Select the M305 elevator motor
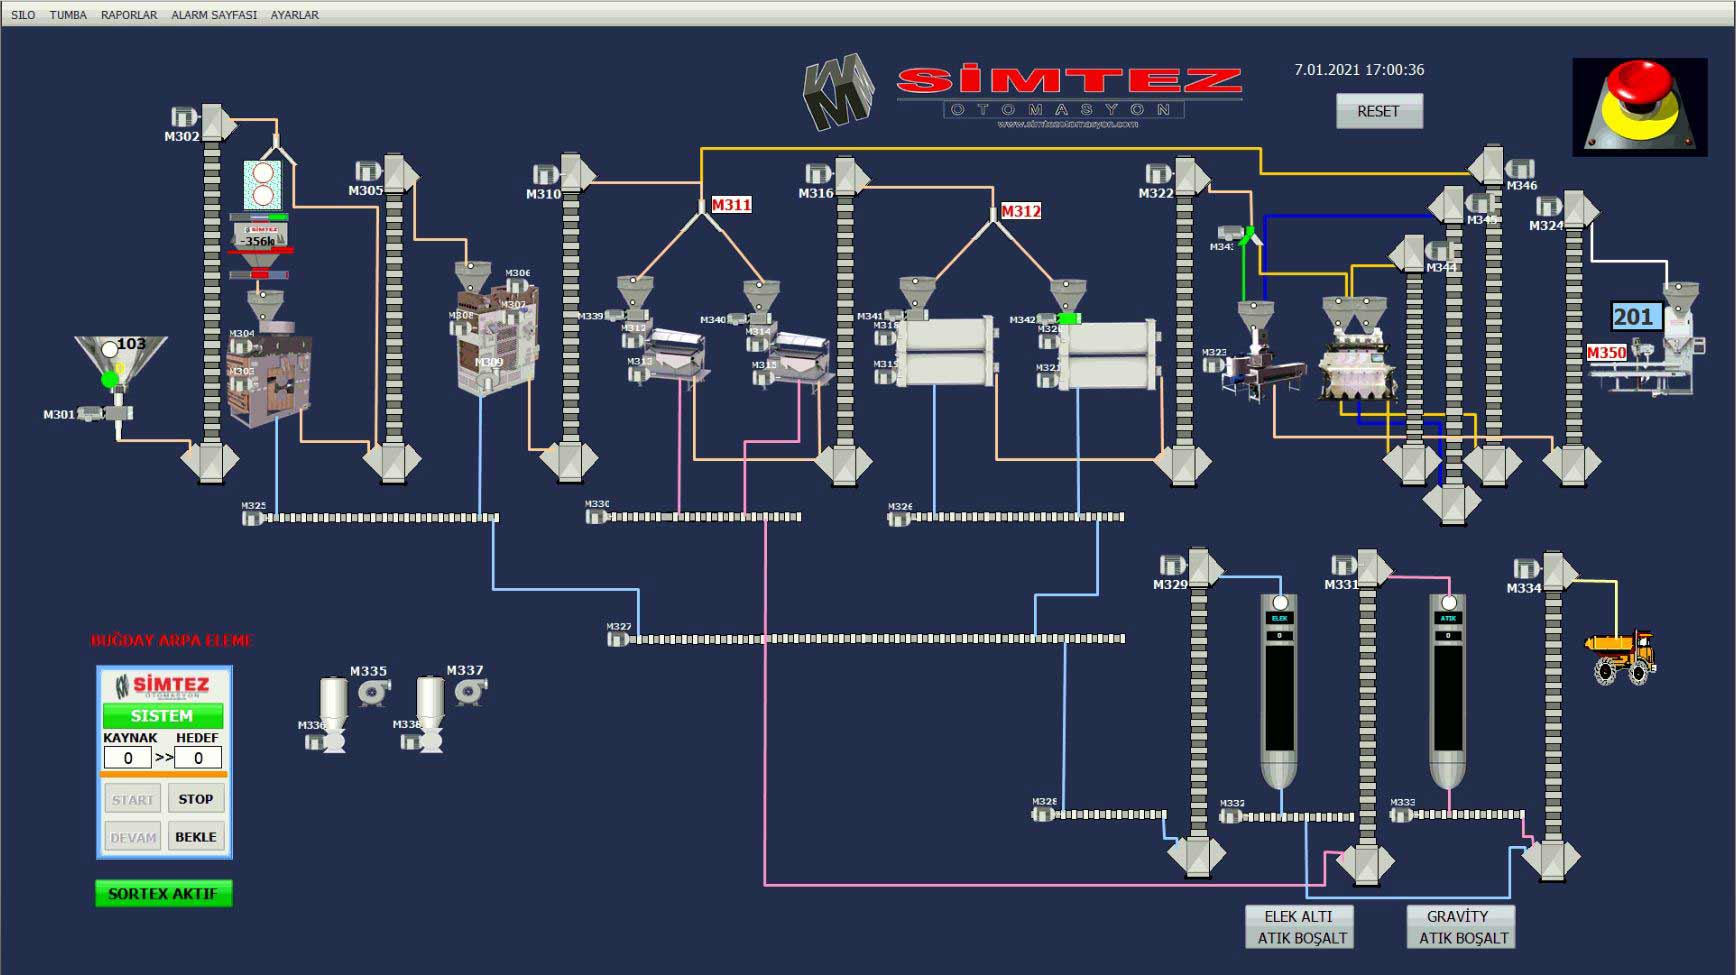1736x975 pixels. [370, 171]
